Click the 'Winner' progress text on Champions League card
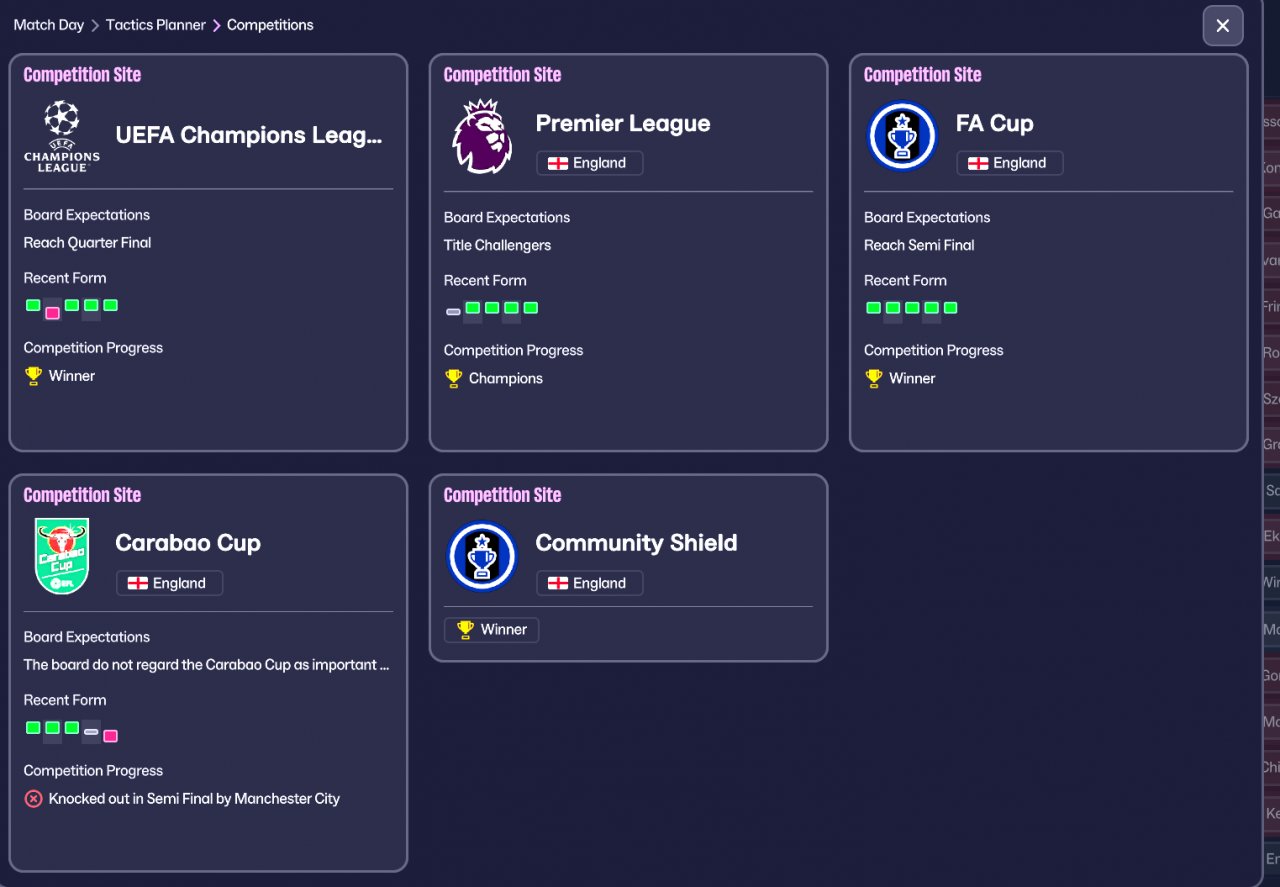The width and height of the screenshot is (1280, 887). click(72, 376)
